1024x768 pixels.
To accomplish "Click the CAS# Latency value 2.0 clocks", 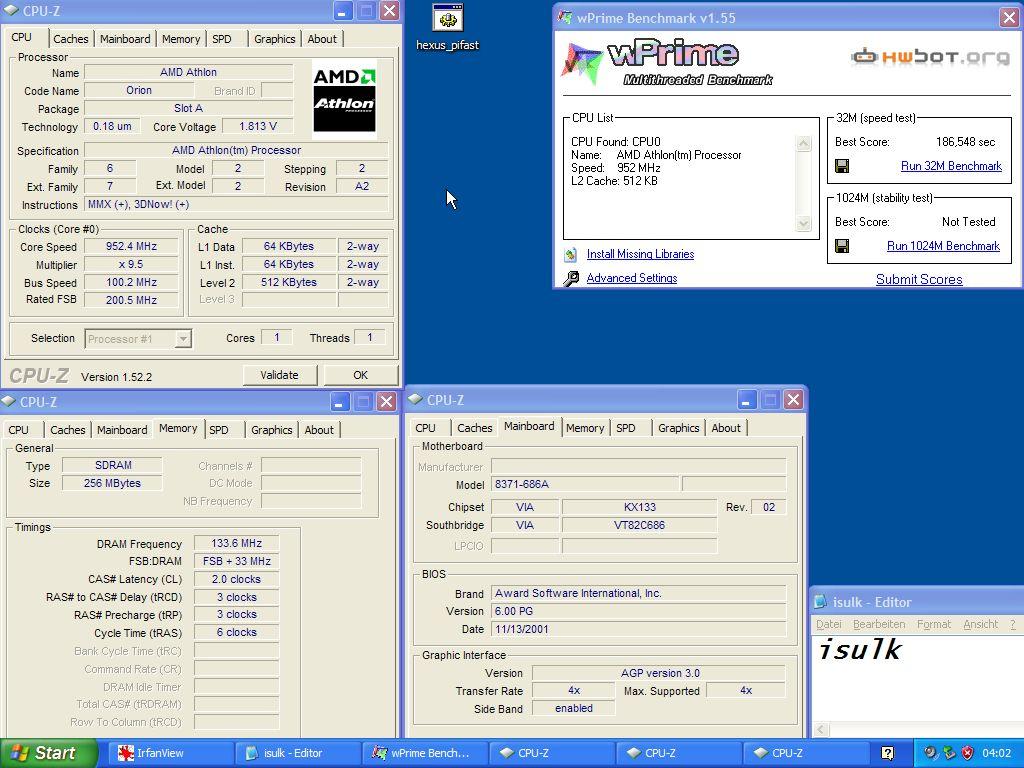I will tap(236, 579).
